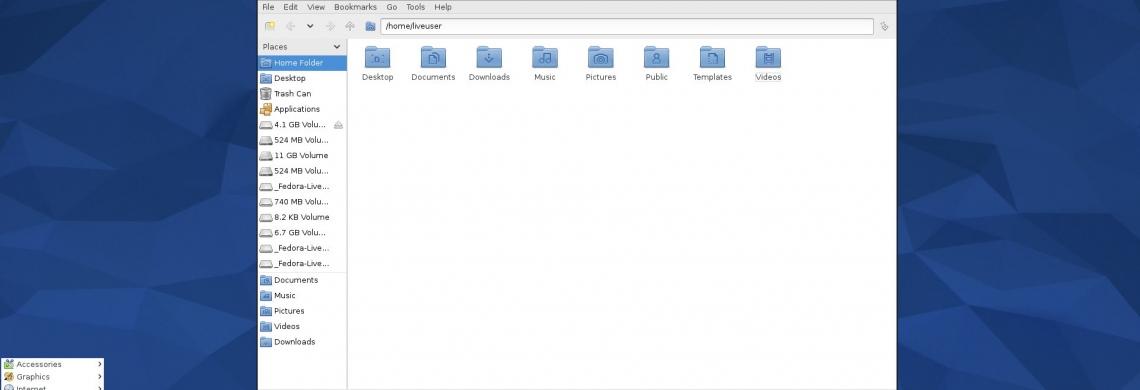Select the 740 MB Volume entry
The height and width of the screenshot is (390, 1140).
tap(302, 202)
